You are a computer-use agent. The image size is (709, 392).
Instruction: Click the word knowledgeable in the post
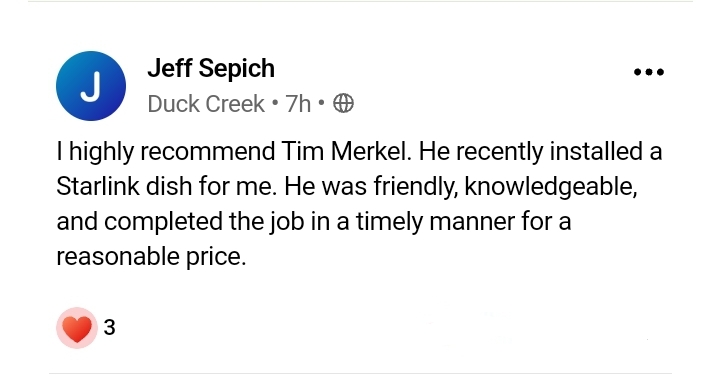(x=551, y=187)
